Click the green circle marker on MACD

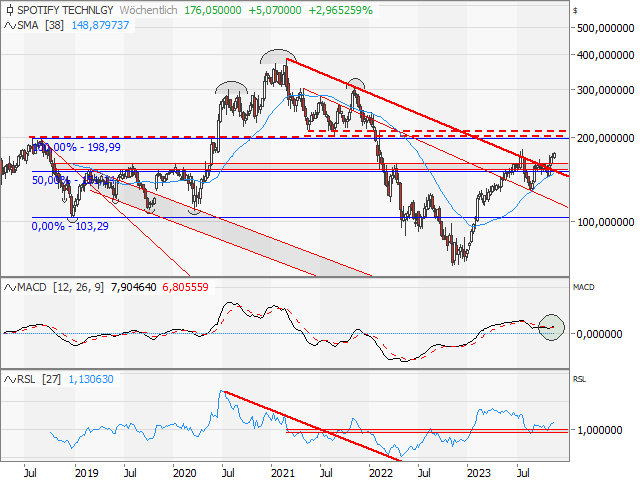click(x=551, y=327)
